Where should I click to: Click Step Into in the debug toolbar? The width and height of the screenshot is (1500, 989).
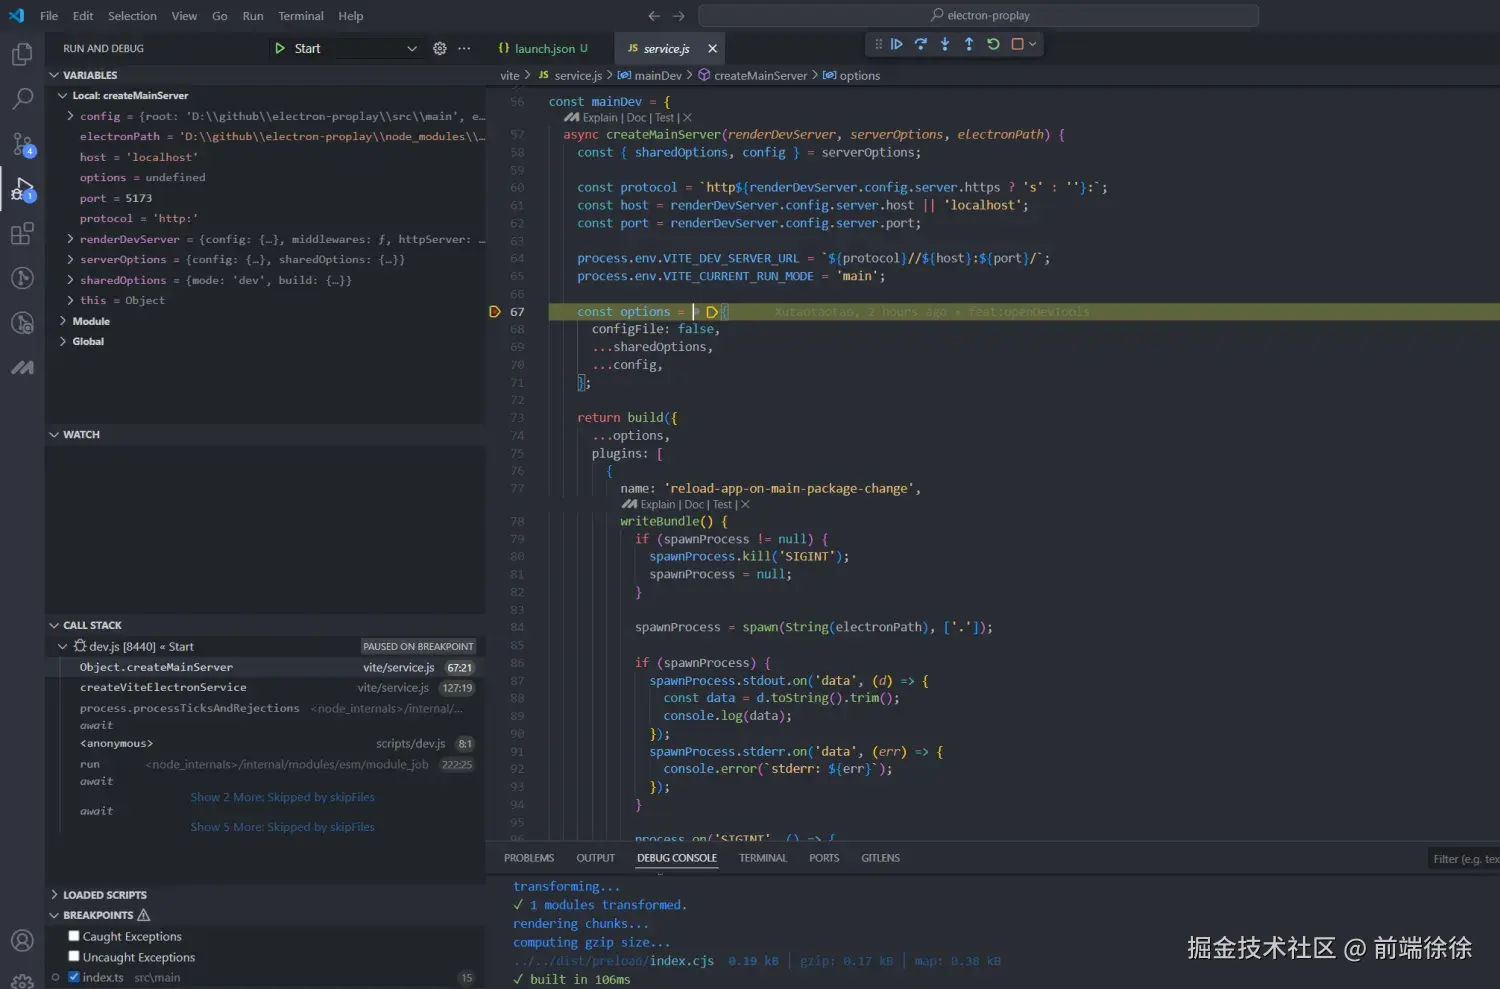(x=945, y=44)
